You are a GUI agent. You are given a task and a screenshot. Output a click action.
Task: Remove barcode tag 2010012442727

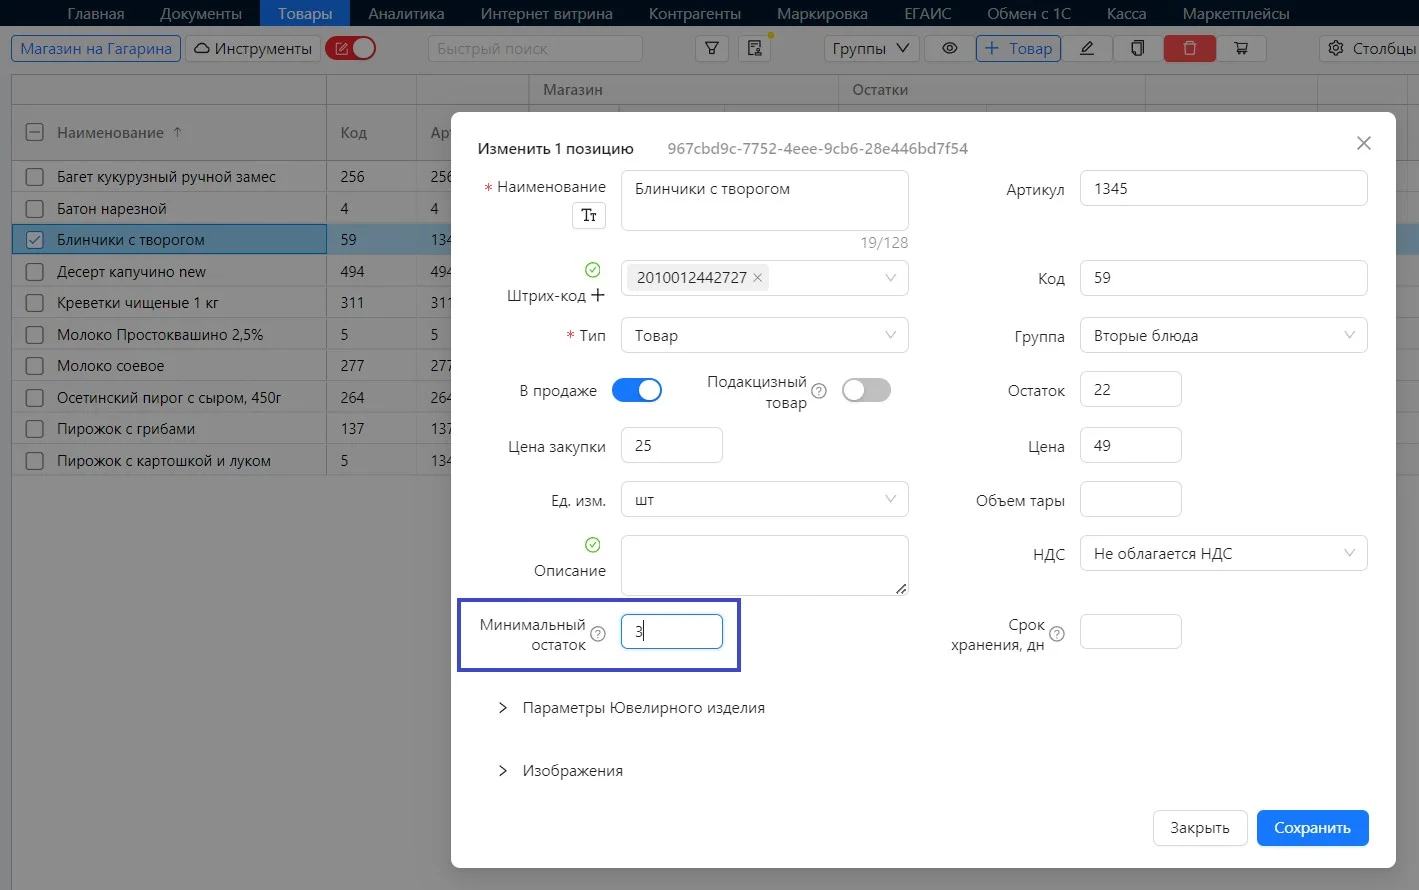click(x=757, y=278)
